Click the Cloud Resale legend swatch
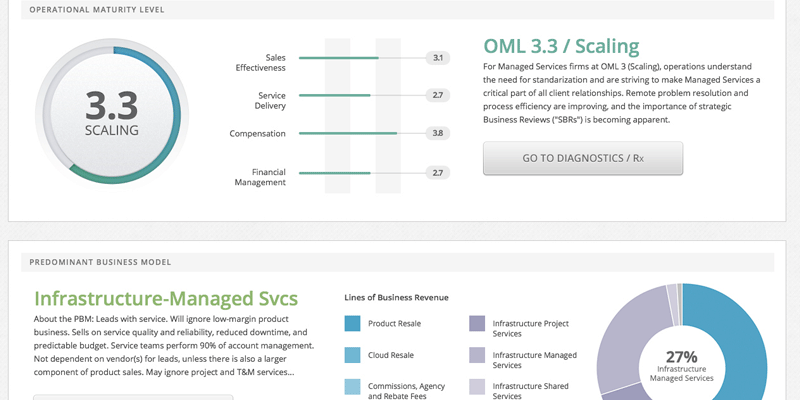The width and height of the screenshot is (800, 400). click(352, 355)
